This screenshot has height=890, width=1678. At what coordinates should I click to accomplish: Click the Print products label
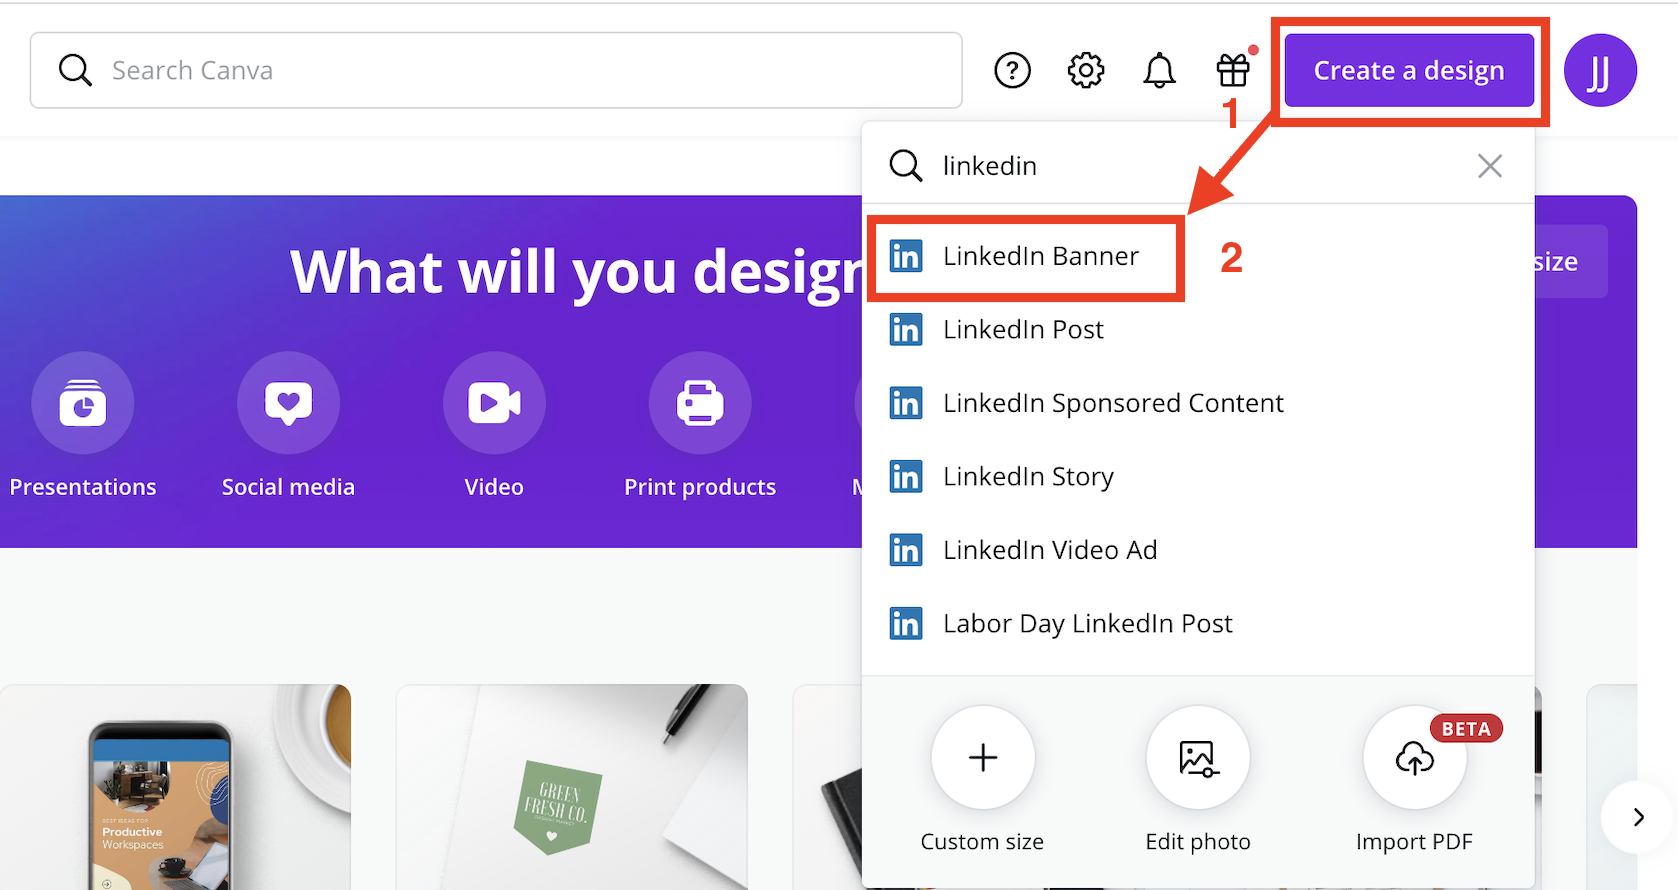tap(700, 487)
